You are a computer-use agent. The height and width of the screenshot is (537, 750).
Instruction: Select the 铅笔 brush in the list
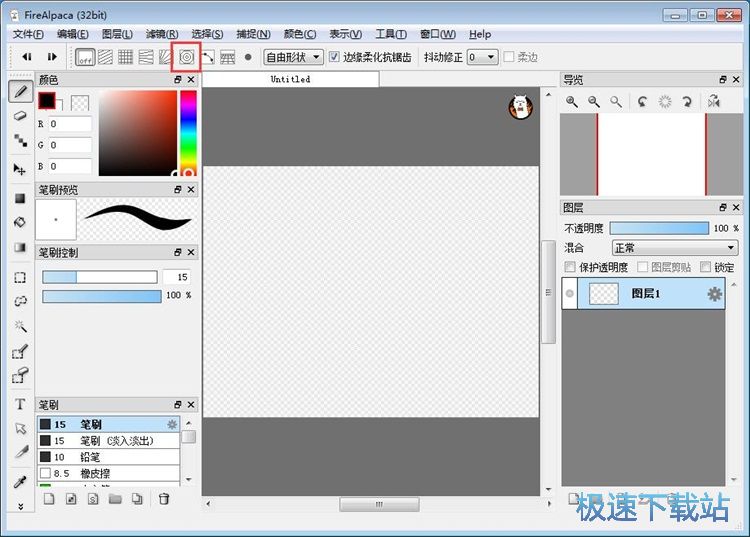[90, 456]
